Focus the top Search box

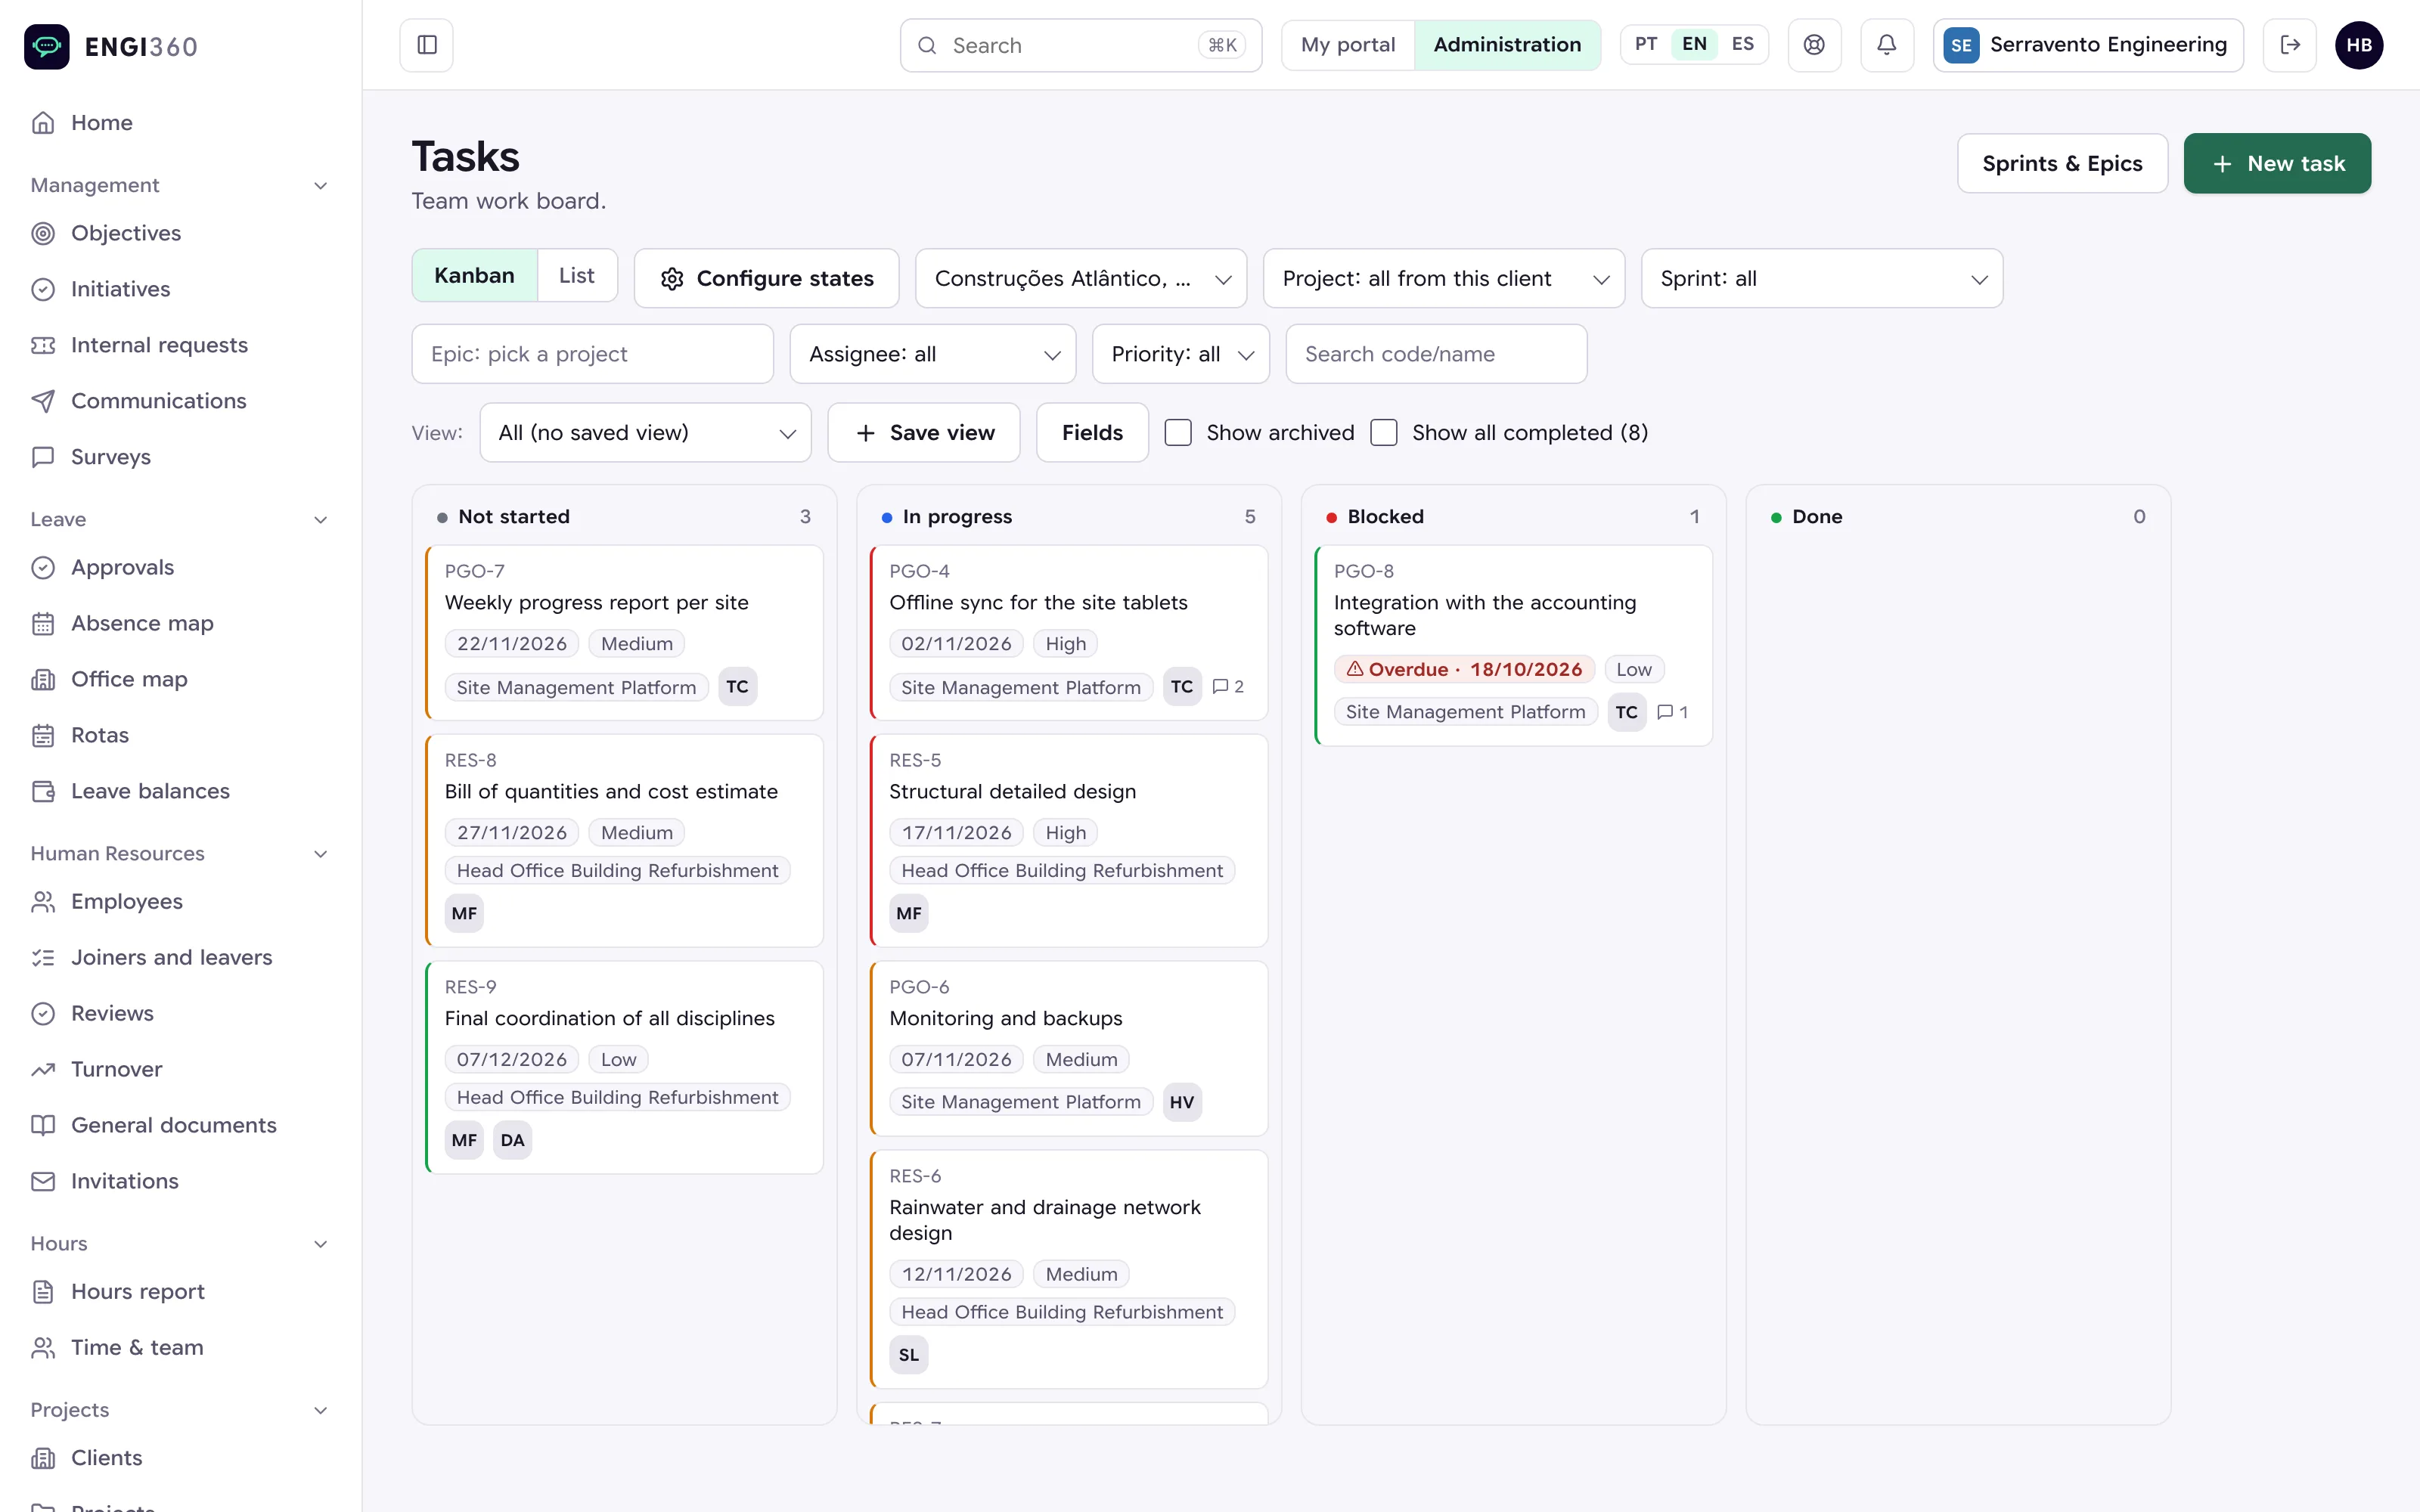tap(1081, 45)
